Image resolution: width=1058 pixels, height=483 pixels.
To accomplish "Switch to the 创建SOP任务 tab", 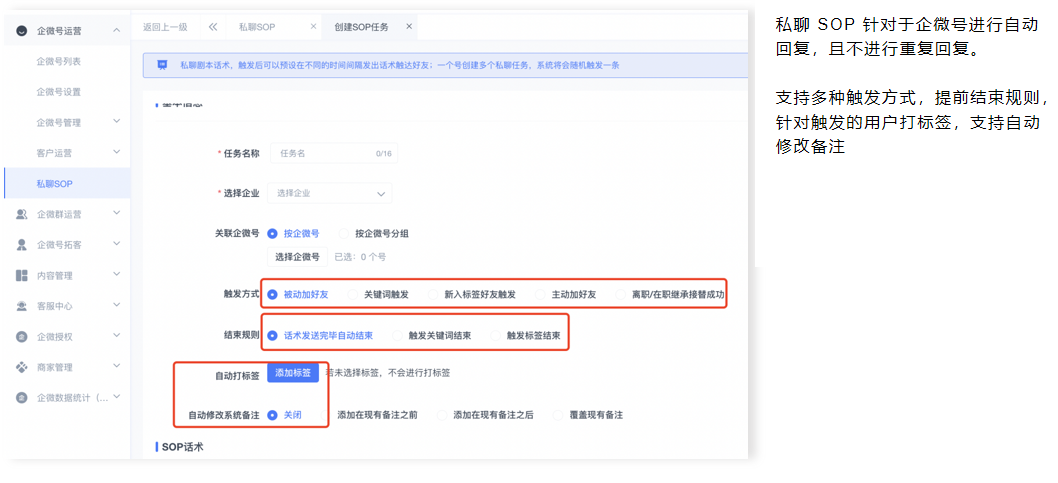I will tap(362, 27).
